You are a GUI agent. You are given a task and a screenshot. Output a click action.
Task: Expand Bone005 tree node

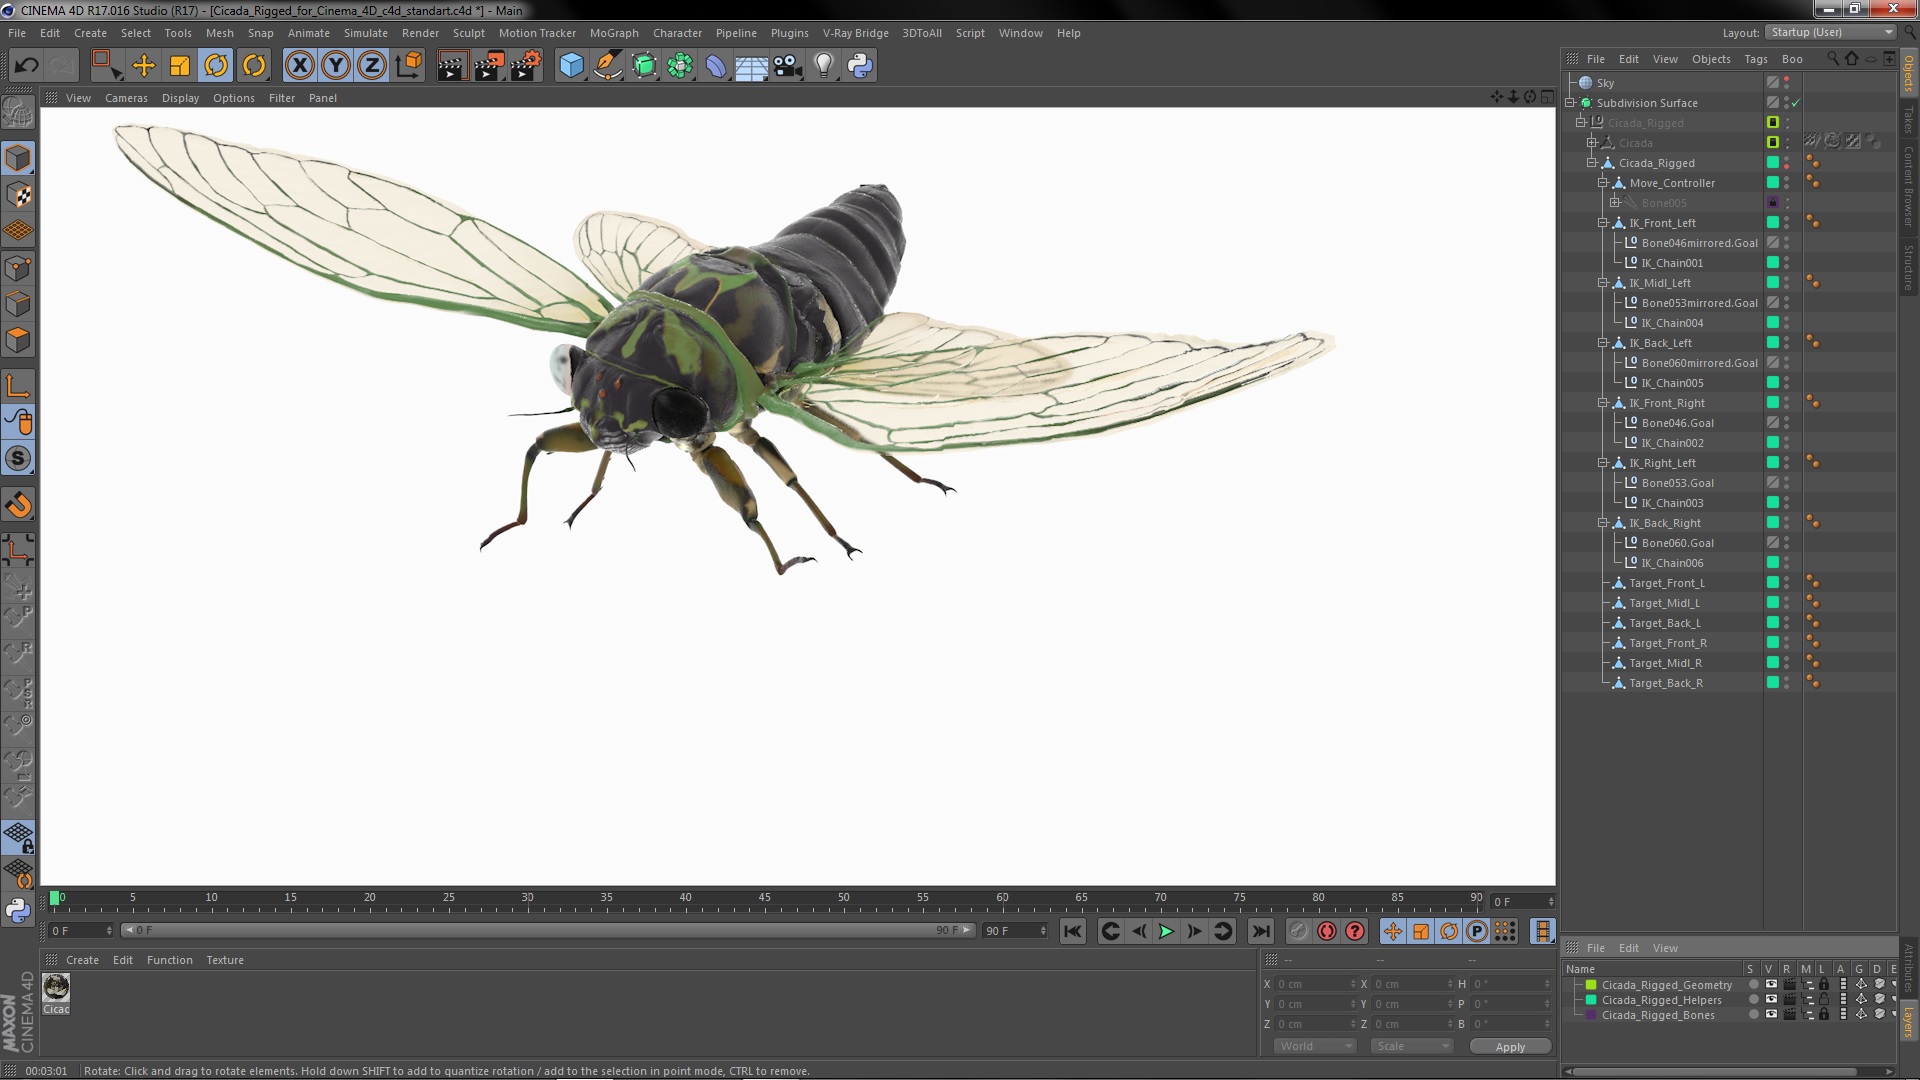(x=1614, y=203)
